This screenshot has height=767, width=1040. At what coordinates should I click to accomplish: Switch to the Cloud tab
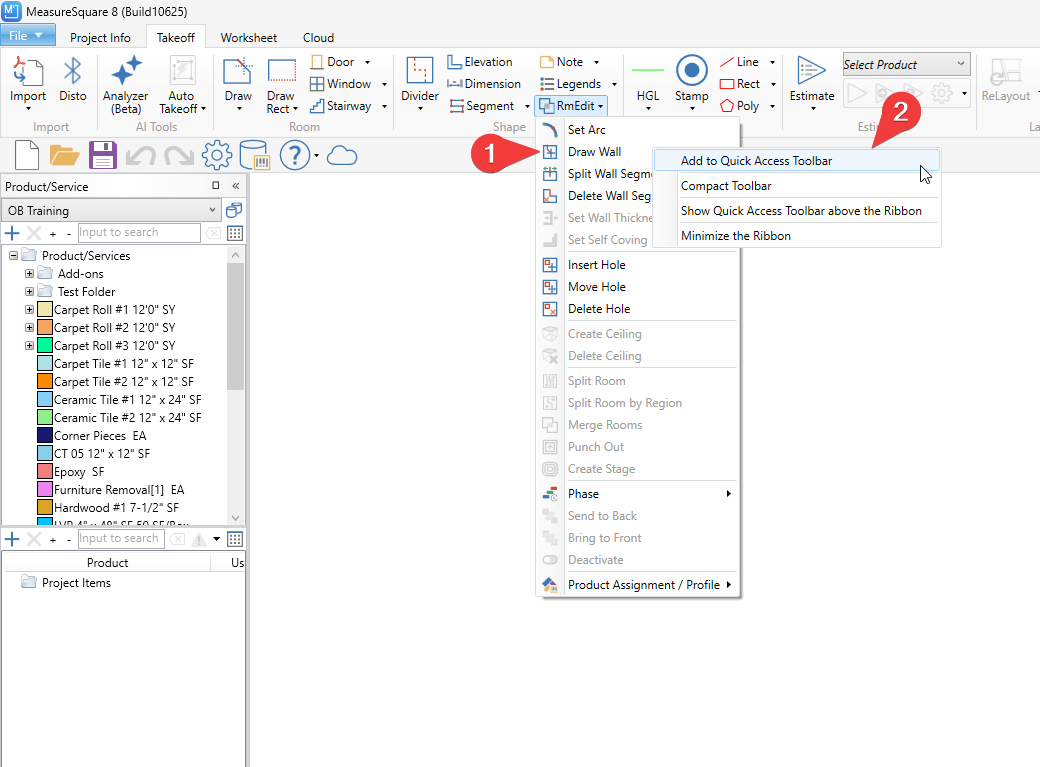(318, 38)
